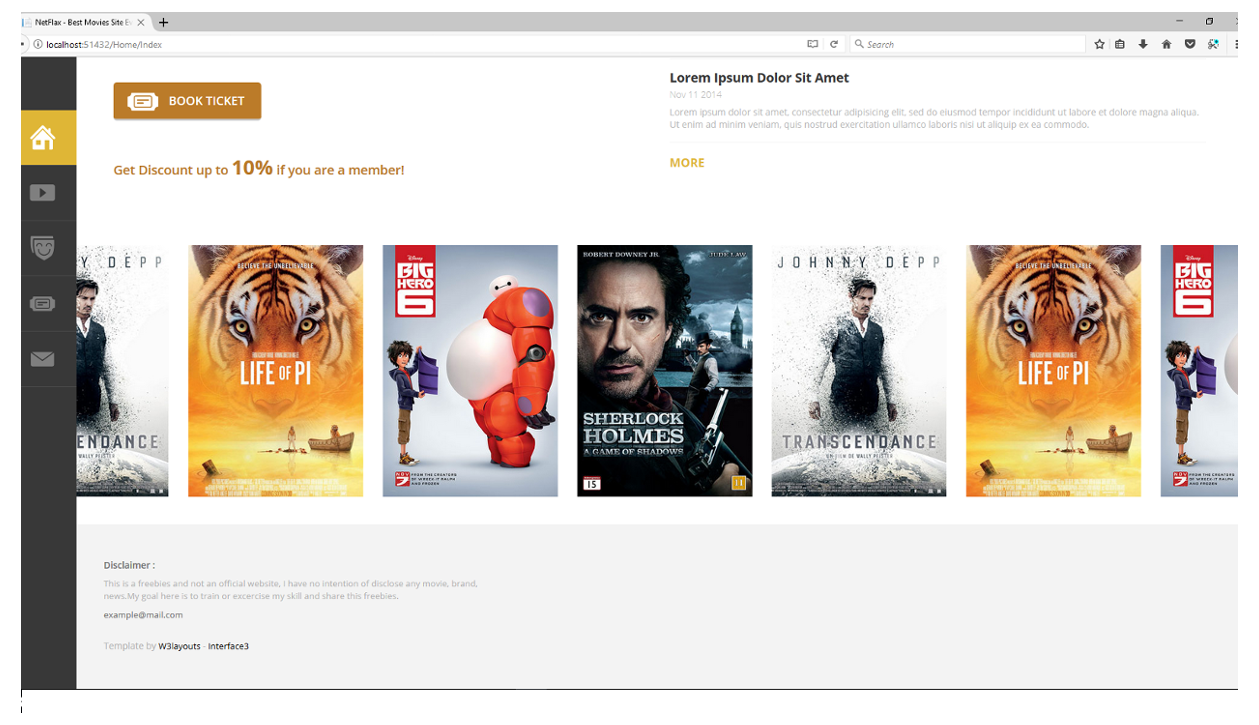1259x725 pixels.
Task: Click the magnifier icon in the Search box
Action: pos(859,44)
